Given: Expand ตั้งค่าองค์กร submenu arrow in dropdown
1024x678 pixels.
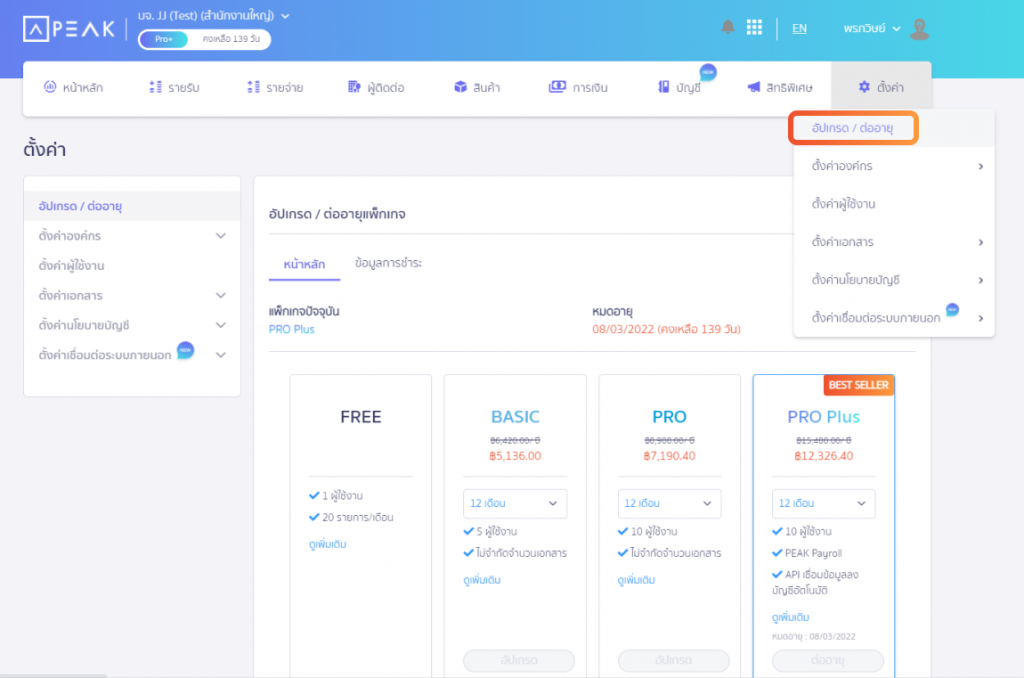Looking at the screenshot, I should point(980,167).
